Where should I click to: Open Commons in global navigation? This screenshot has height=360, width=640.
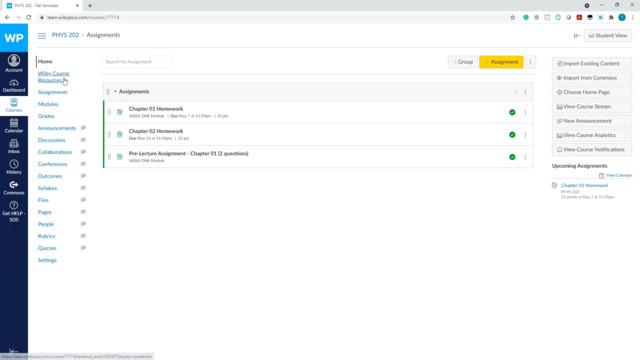(14, 187)
